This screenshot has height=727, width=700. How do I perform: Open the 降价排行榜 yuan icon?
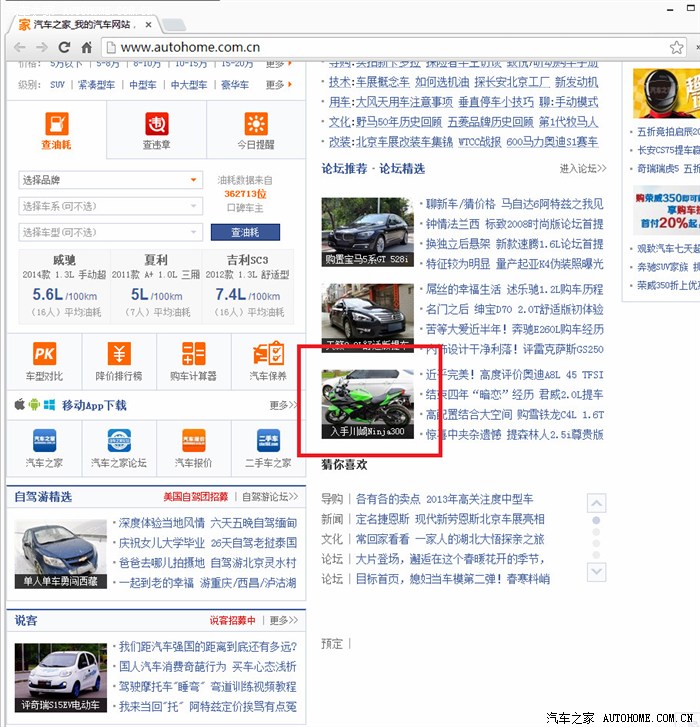click(x=119, y=354)
